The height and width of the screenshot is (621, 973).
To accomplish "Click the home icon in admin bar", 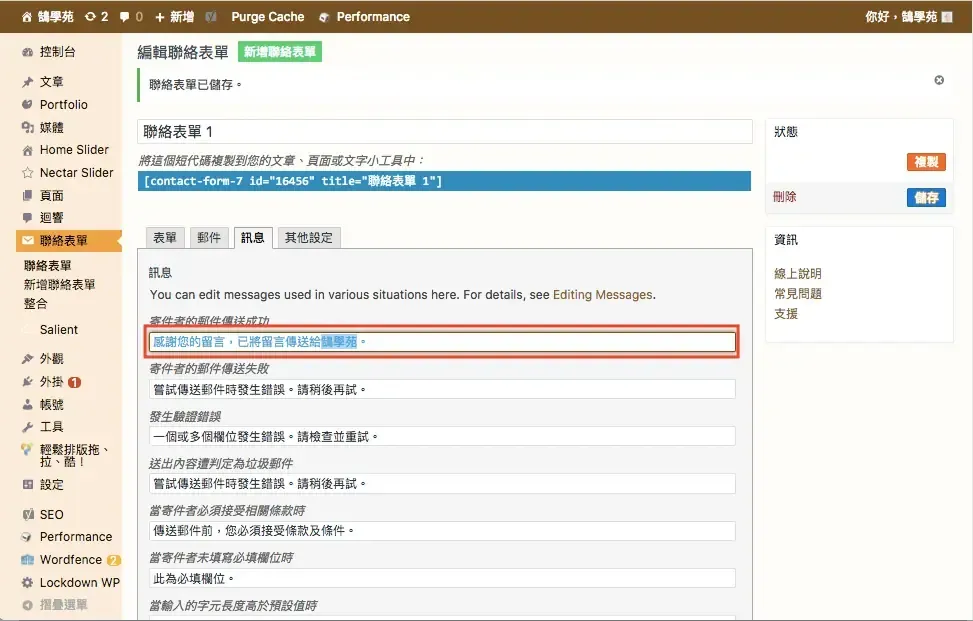I will (27, 17).
